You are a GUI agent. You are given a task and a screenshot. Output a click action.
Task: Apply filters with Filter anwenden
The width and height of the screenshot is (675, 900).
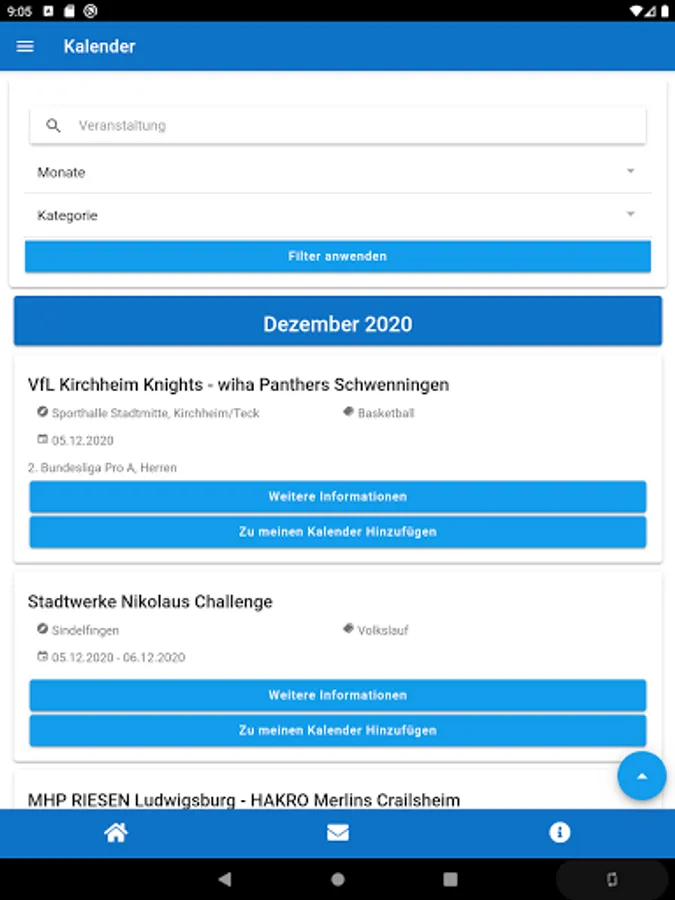click(337, 256)
